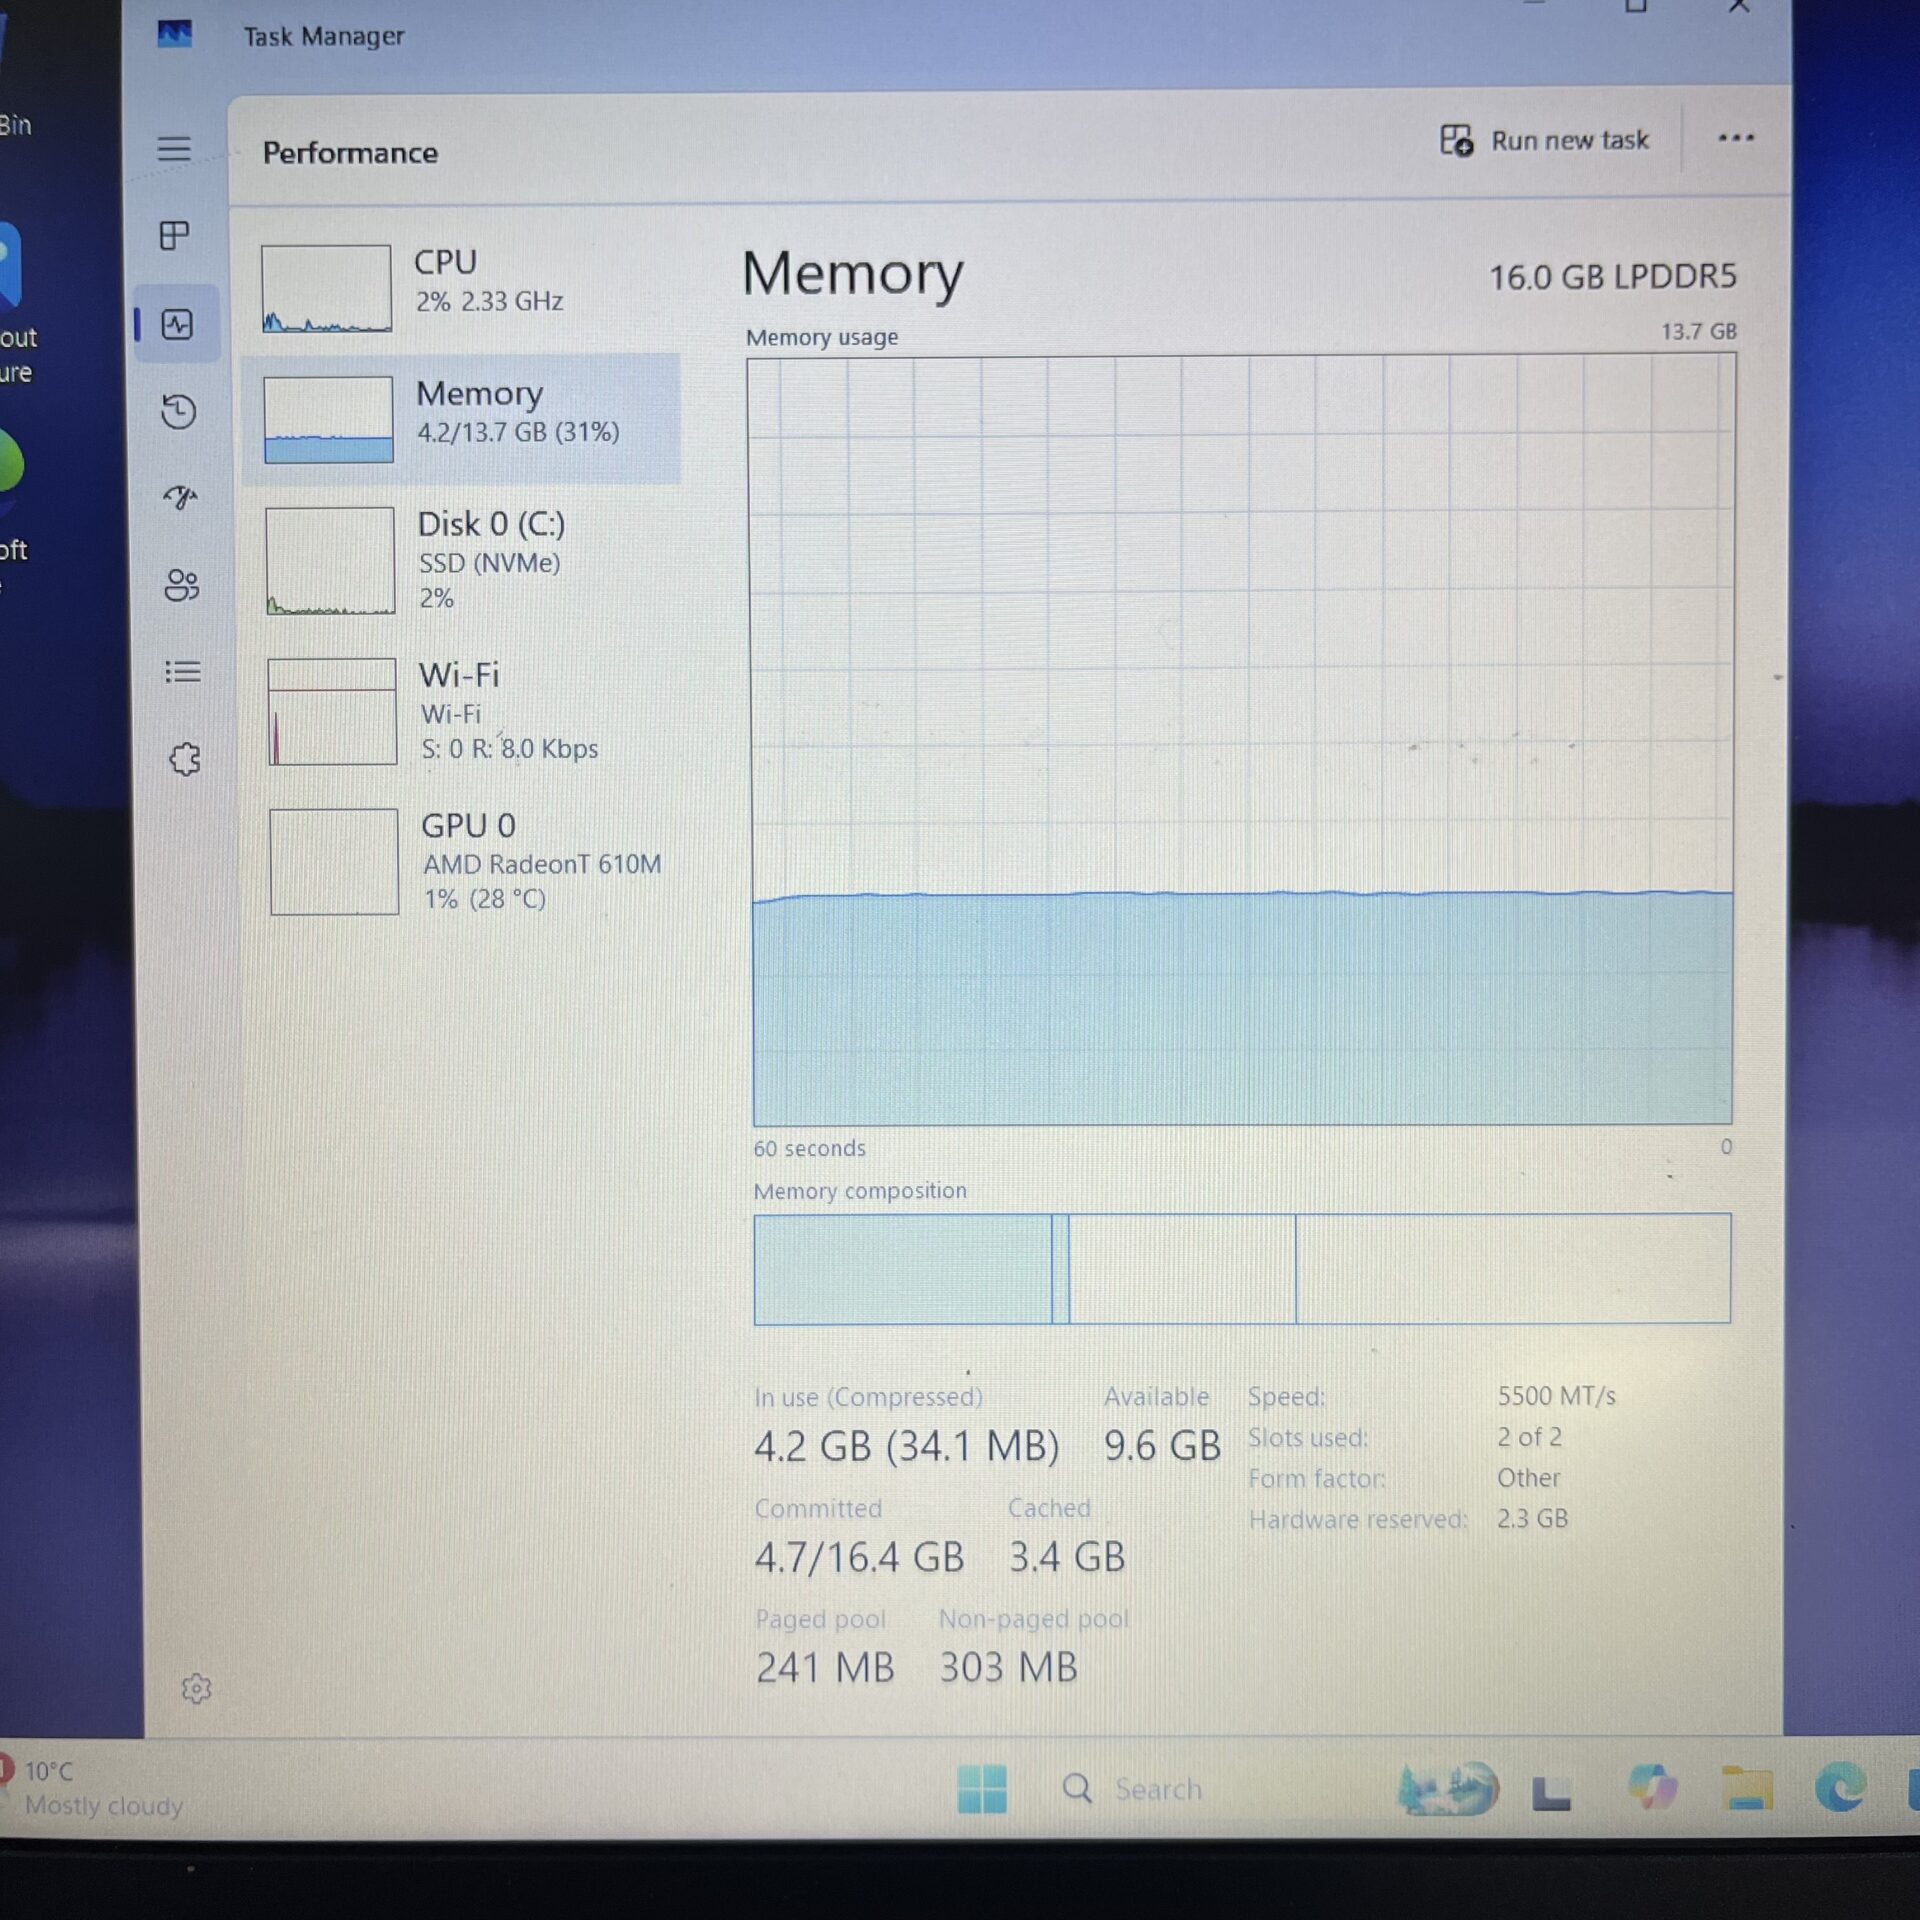Open the hamburger navigation menu
1920x1920 pixels.
tap(174, 149)
